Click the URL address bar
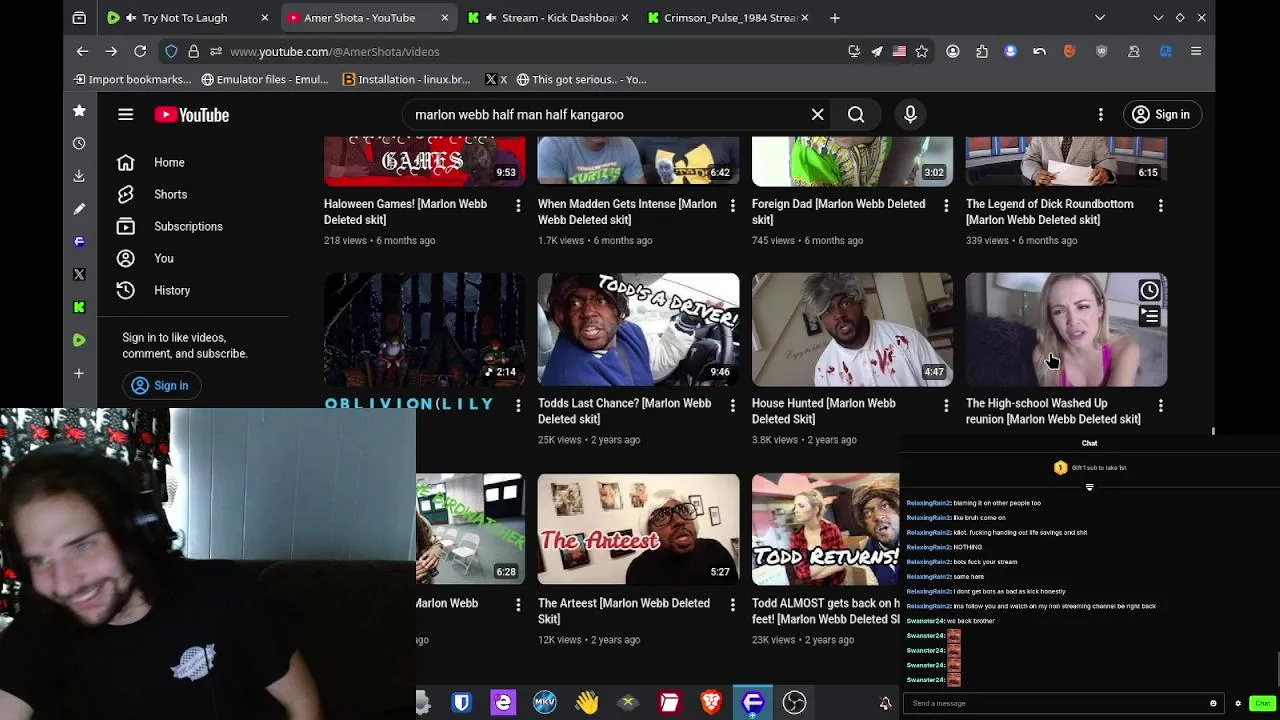 pyautogui.click(x=520, y=51)
